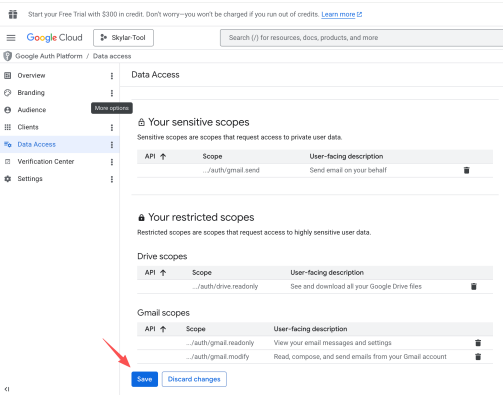Image resolution: width=503 pixels, height=395 pixels.
Task: Click the .../auth/gmail.readonly scope text
Action: pos(220,343)
